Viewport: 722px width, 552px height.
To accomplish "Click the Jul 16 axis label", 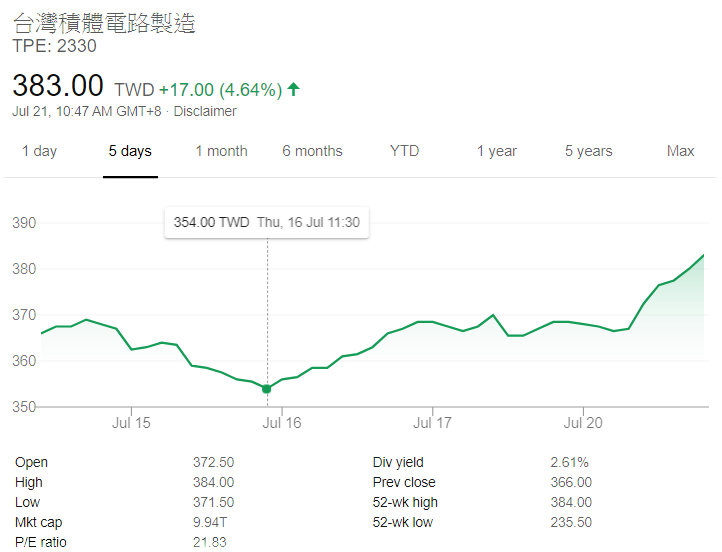I will pos(282,423).
